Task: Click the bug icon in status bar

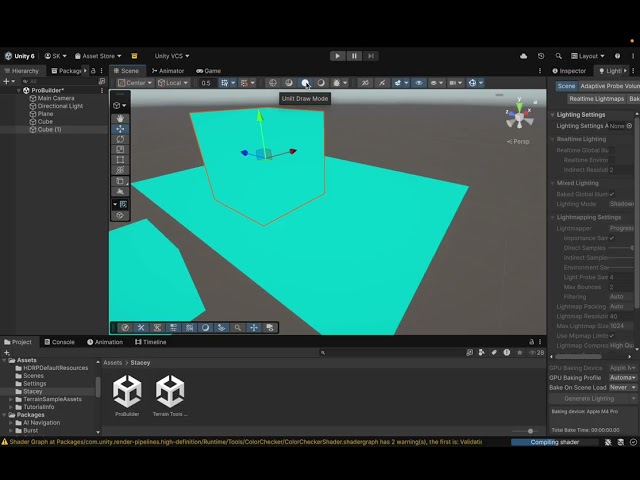Action: coord(608,442)
